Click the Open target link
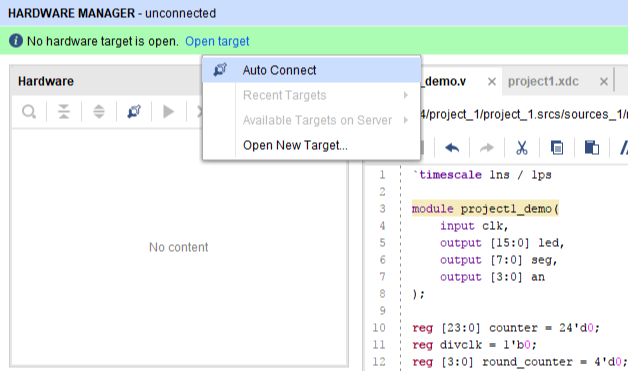This screenshot has width=628, height=371. tap(217, 41)
